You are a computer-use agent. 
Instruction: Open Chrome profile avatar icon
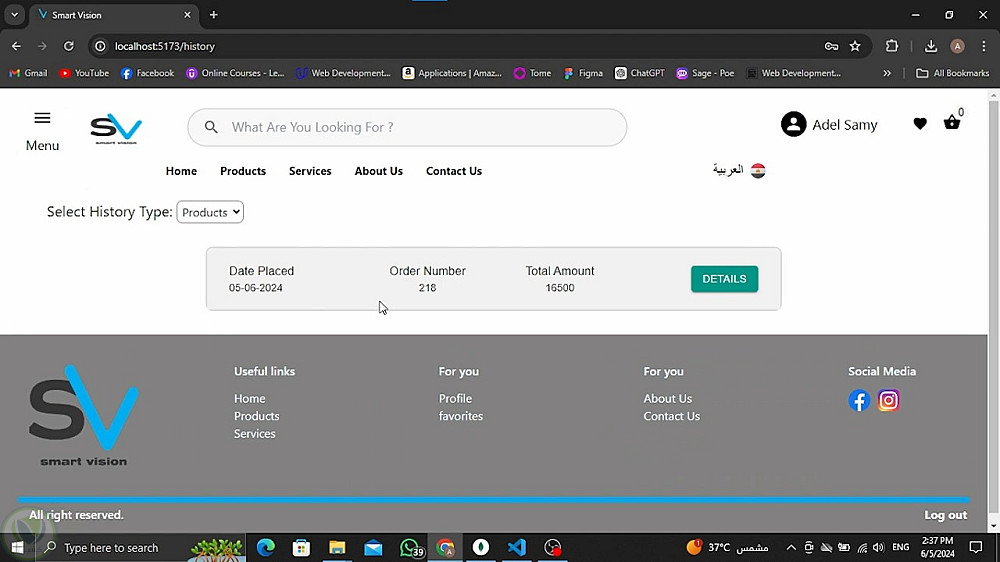[x=957, y=46]
